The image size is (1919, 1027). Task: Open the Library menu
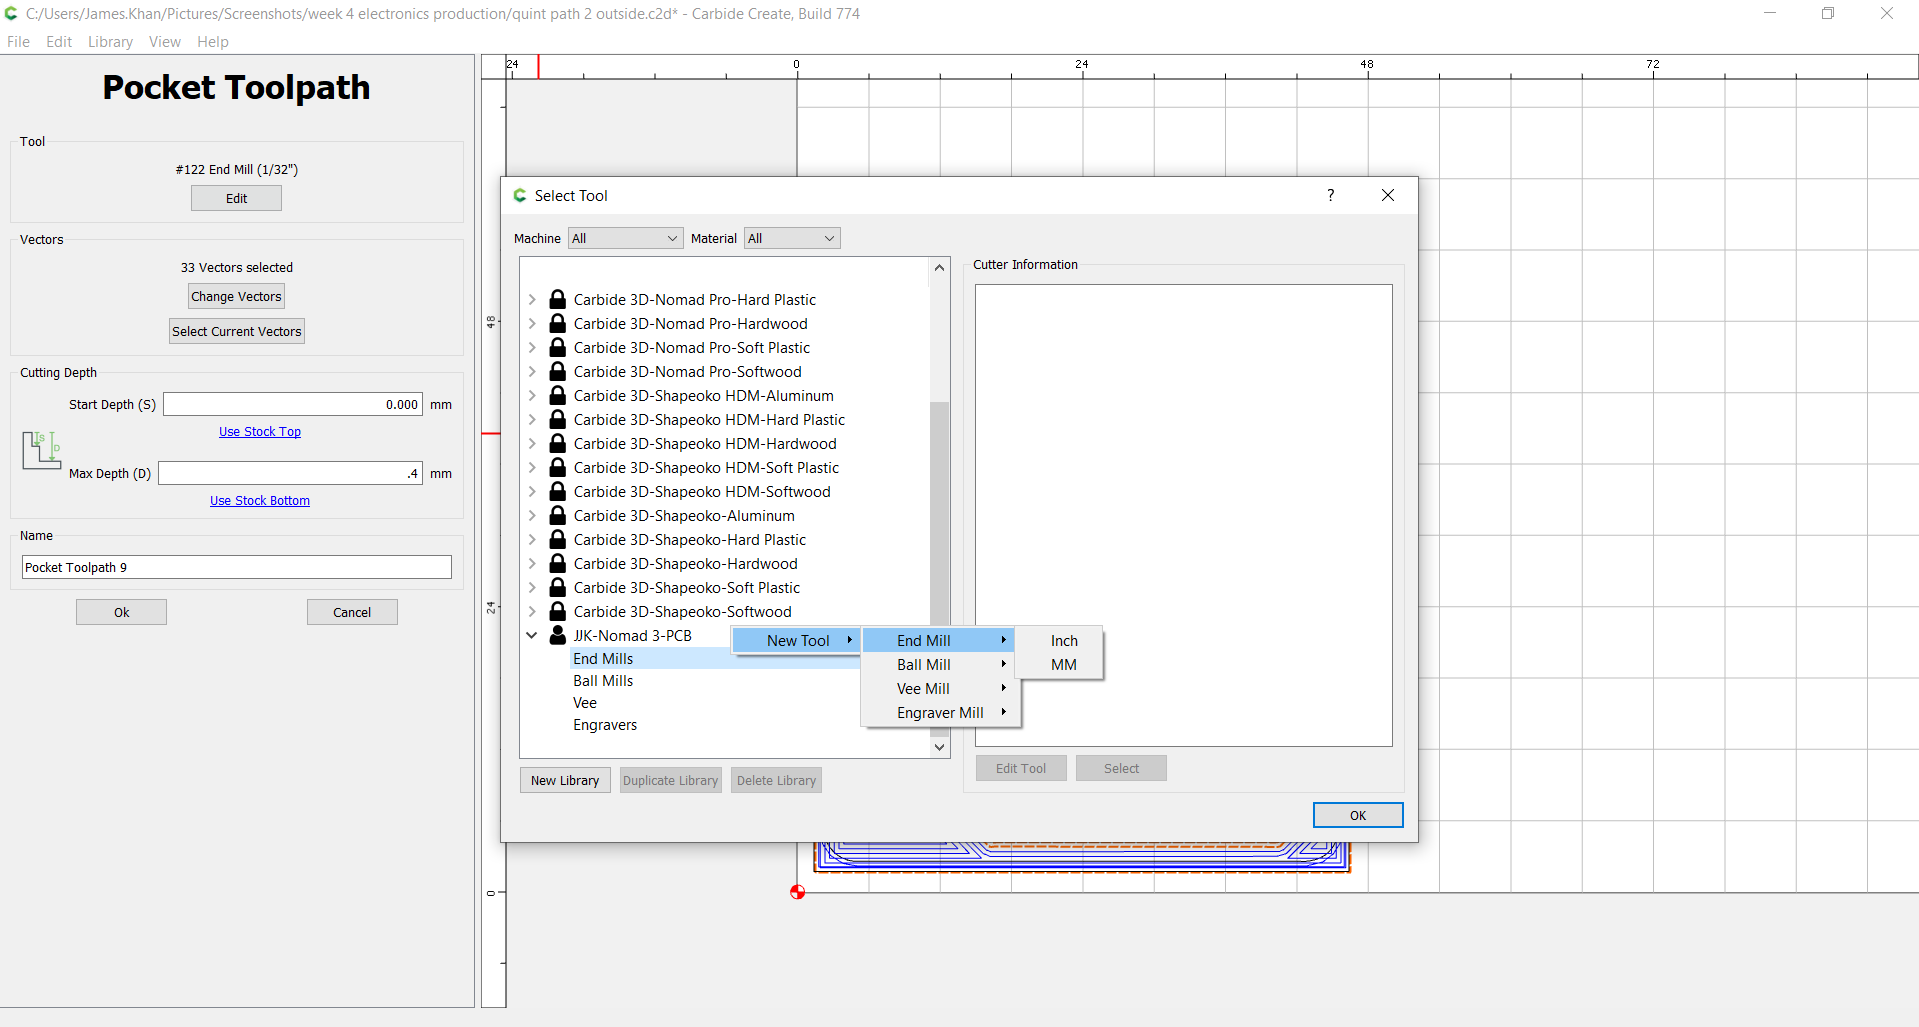pos(110,41)
